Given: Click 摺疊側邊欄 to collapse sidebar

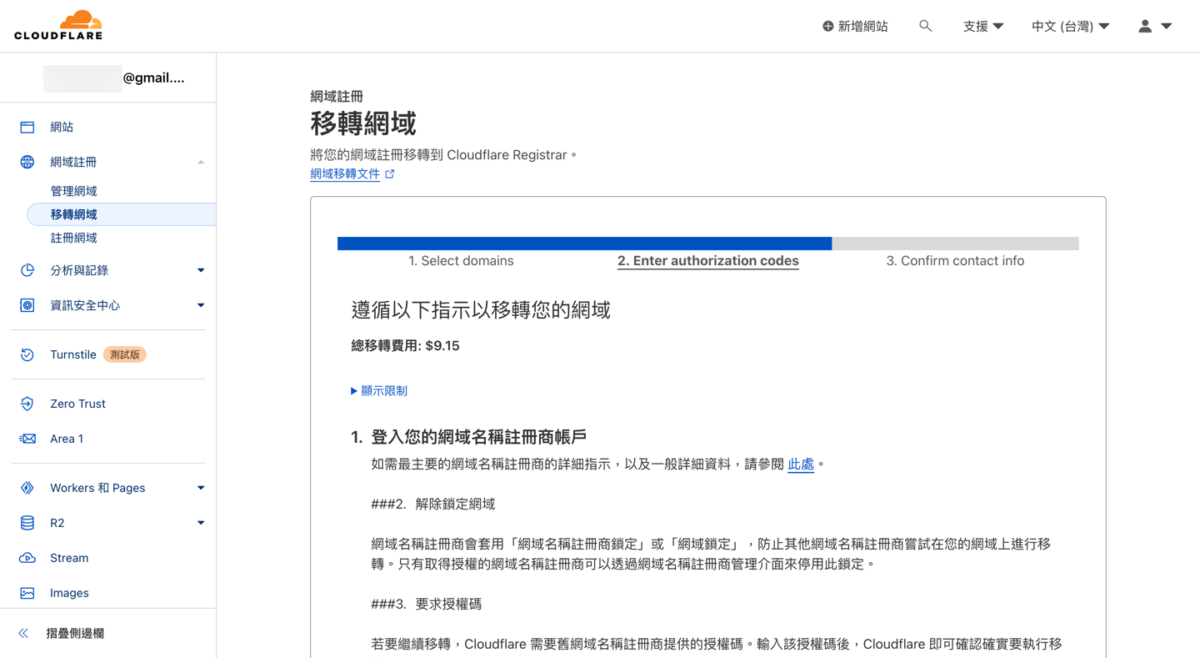Looking at the screenshot, I should [x=75, y=633].
